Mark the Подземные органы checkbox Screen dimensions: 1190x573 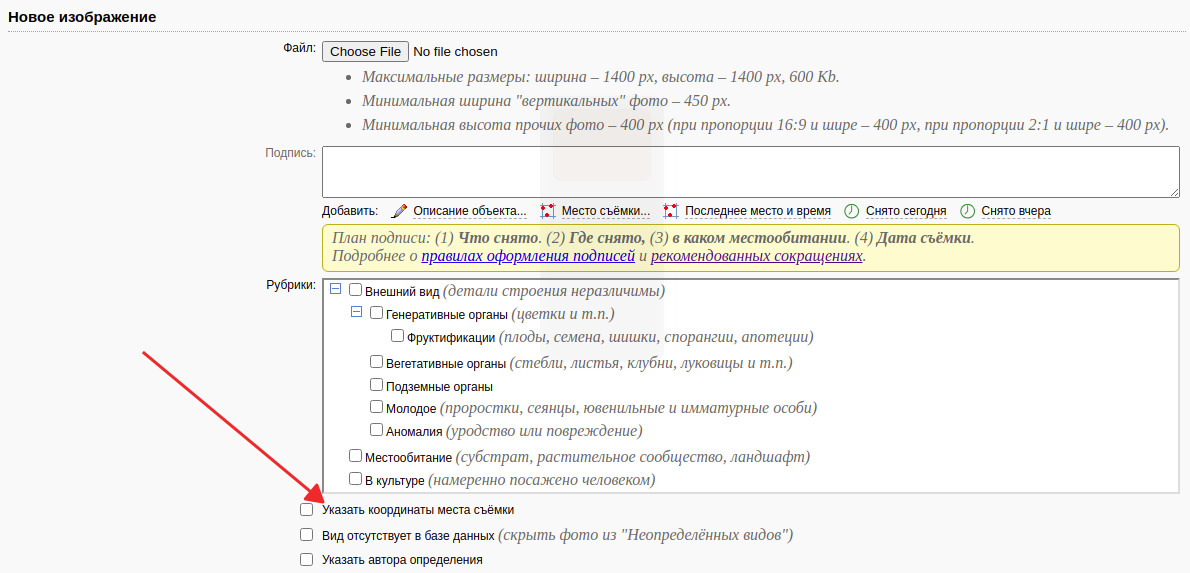(377, 385)
